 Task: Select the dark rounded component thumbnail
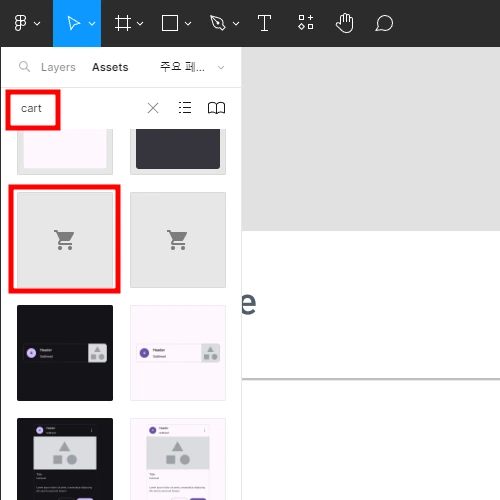pos(178,152)
